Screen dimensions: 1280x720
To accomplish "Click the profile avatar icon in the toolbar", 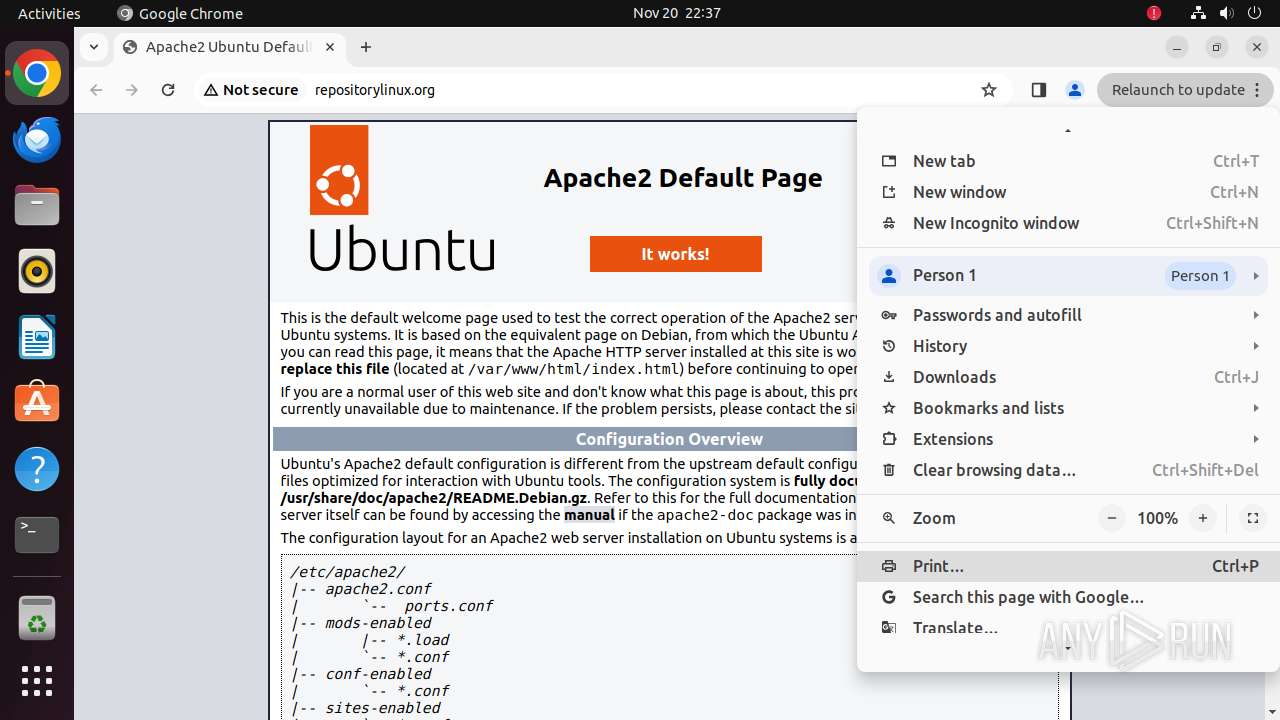I will point(1075,90).
